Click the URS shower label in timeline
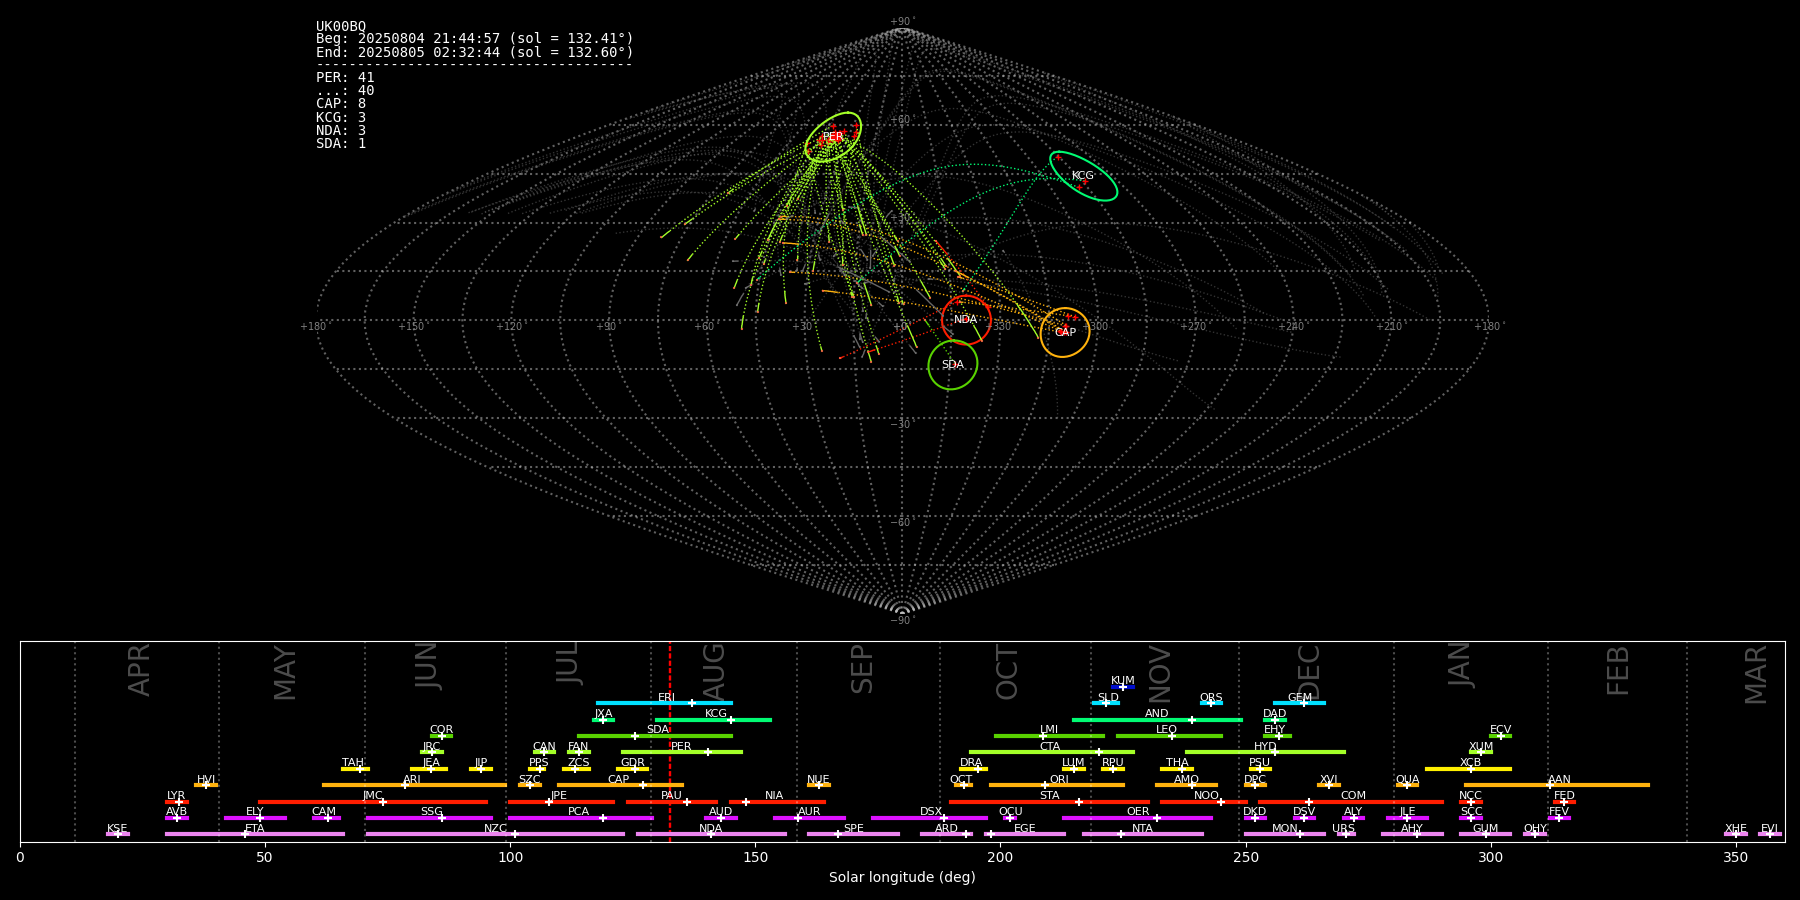Screen dimensions: 1800x900 click(1343, 829)
